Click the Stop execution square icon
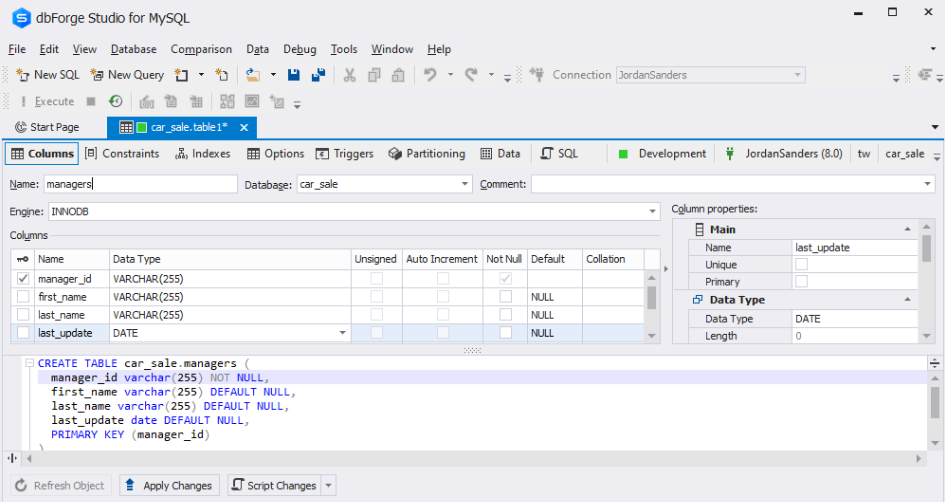The image size is (945, 502). 91,101
